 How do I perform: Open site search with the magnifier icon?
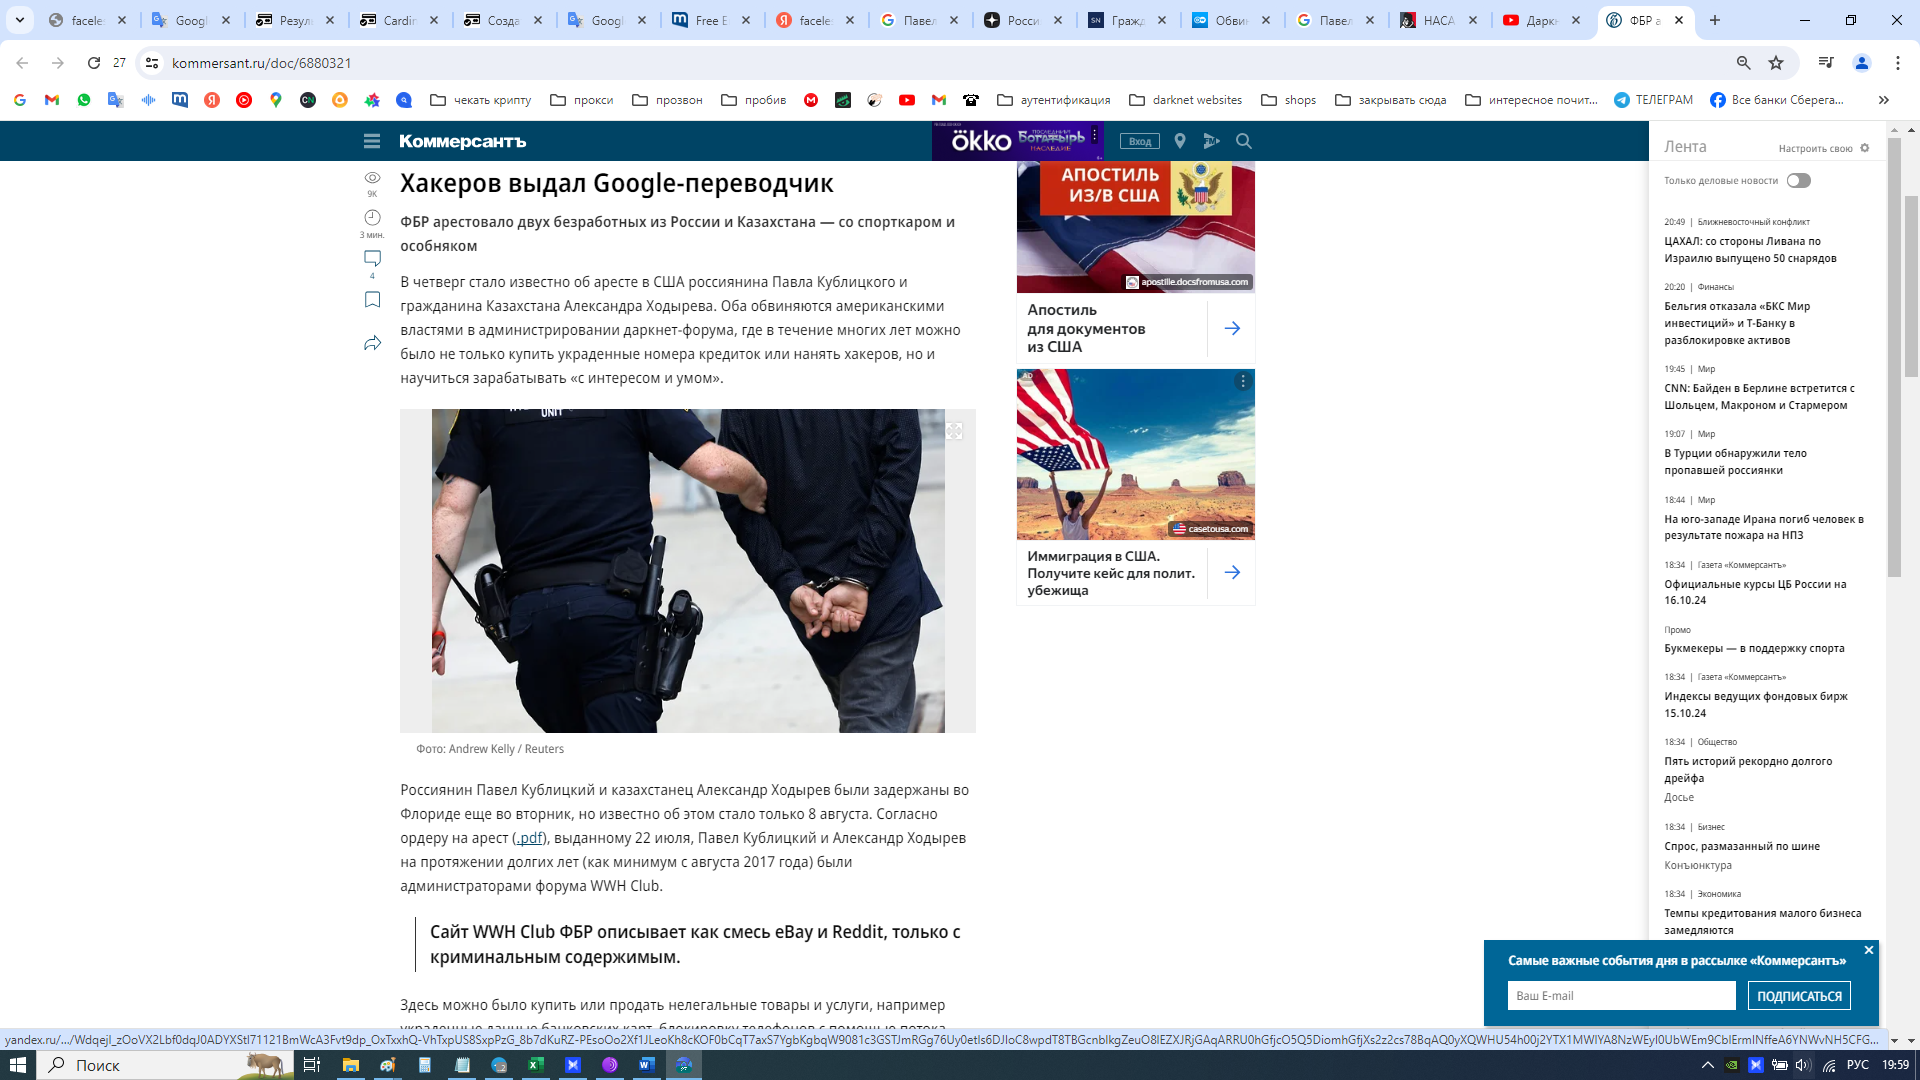[x=1244, y=141]
